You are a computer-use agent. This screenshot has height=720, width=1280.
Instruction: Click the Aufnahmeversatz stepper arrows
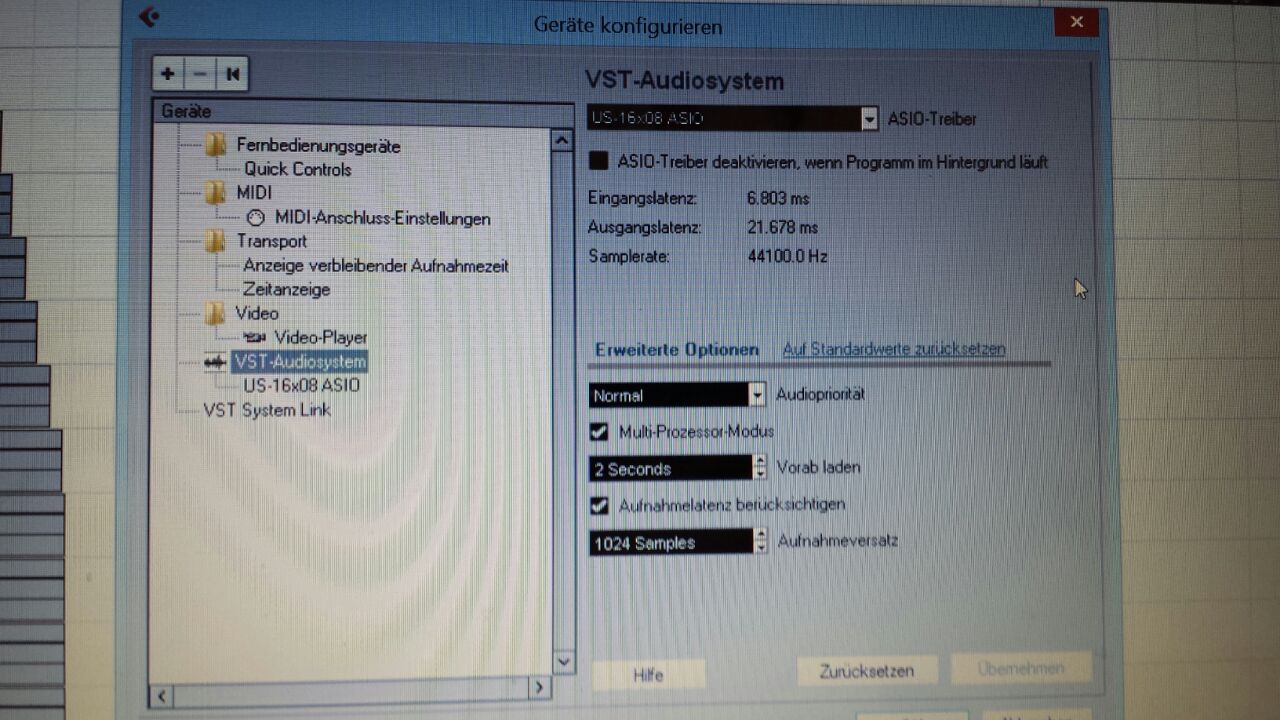pyautogui.click(x=760, y=542)
